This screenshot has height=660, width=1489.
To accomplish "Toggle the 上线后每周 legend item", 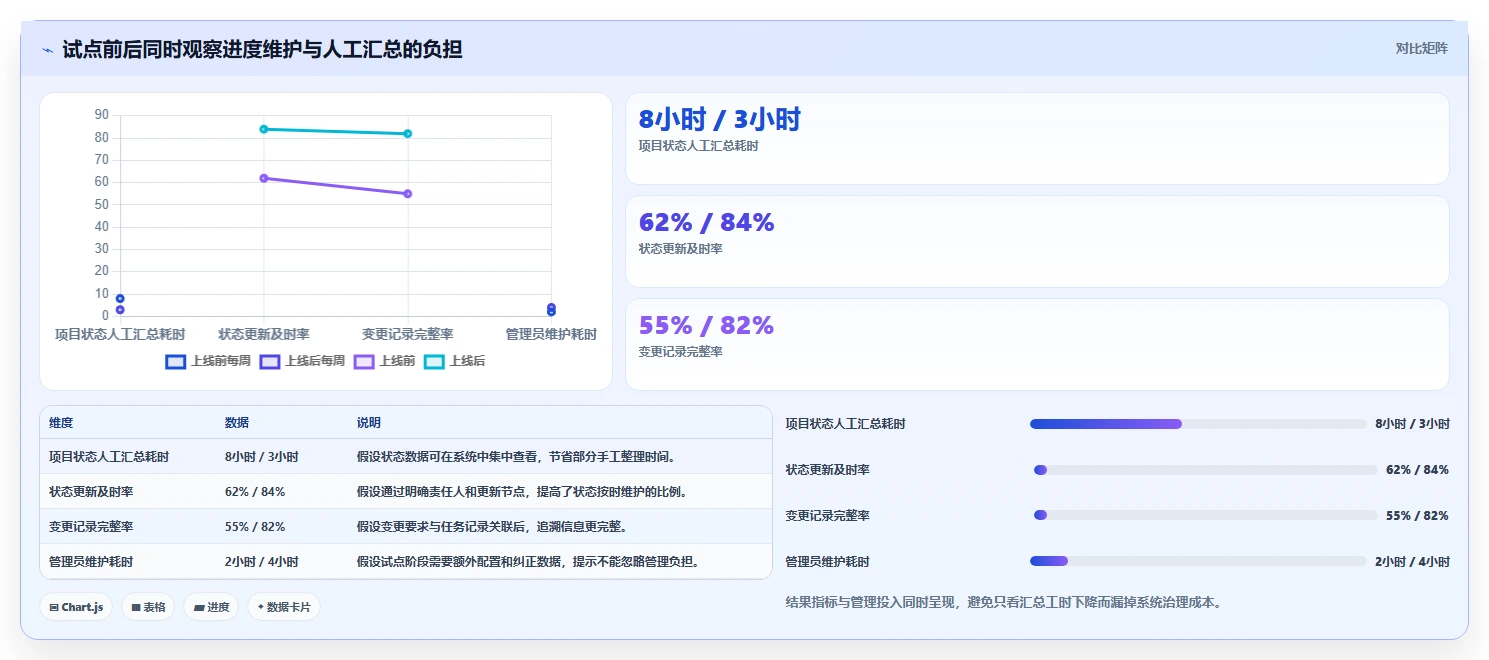I will pyautogui.click(x=302, y=361).
